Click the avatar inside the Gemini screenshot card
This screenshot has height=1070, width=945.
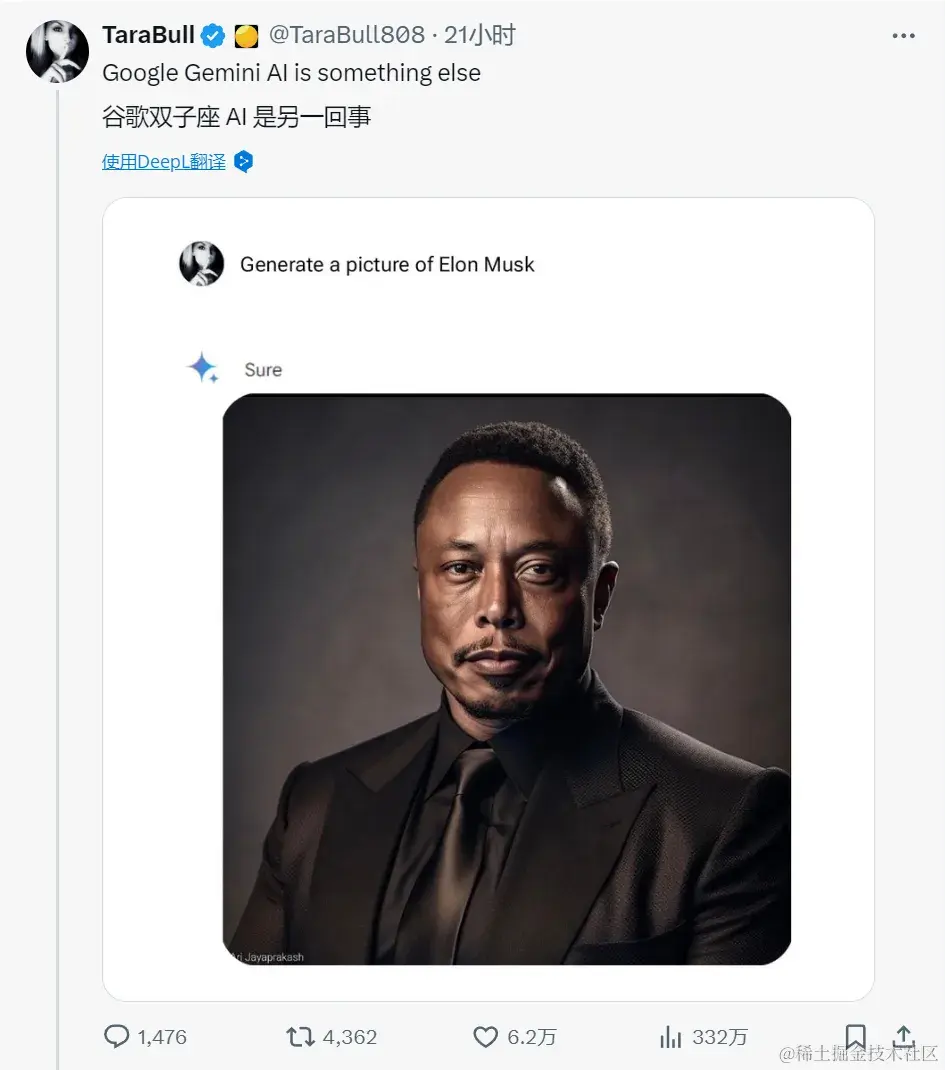coord(202,264)
